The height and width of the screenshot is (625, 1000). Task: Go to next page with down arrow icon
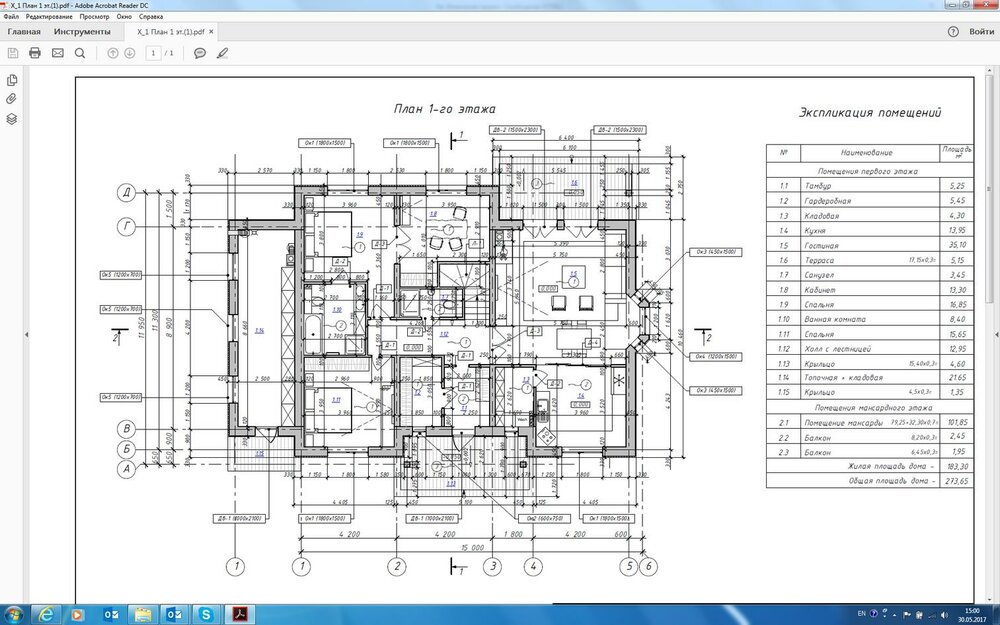[x=130, y=53]
